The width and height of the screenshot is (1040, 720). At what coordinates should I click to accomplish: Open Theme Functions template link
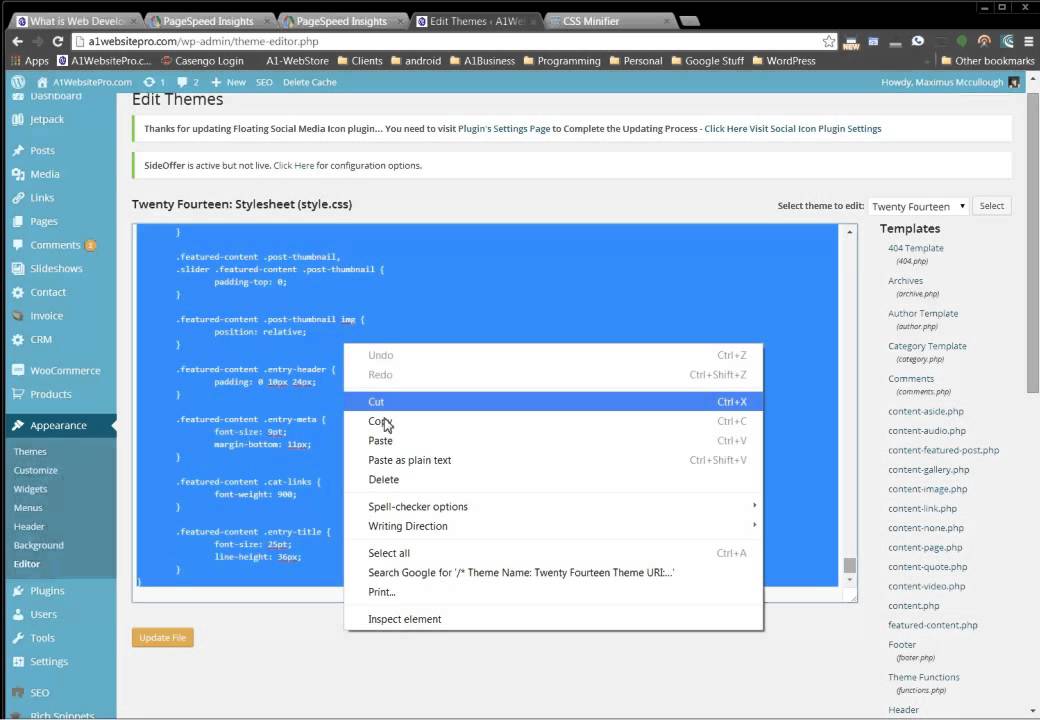coord(924,678)
